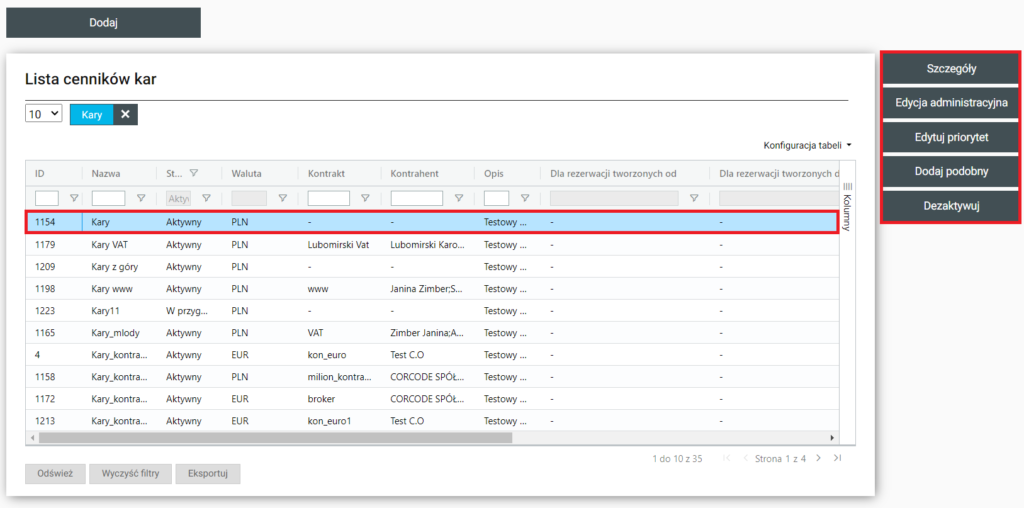Click the filter icon under Nazwa column

(x=140, y=198)
